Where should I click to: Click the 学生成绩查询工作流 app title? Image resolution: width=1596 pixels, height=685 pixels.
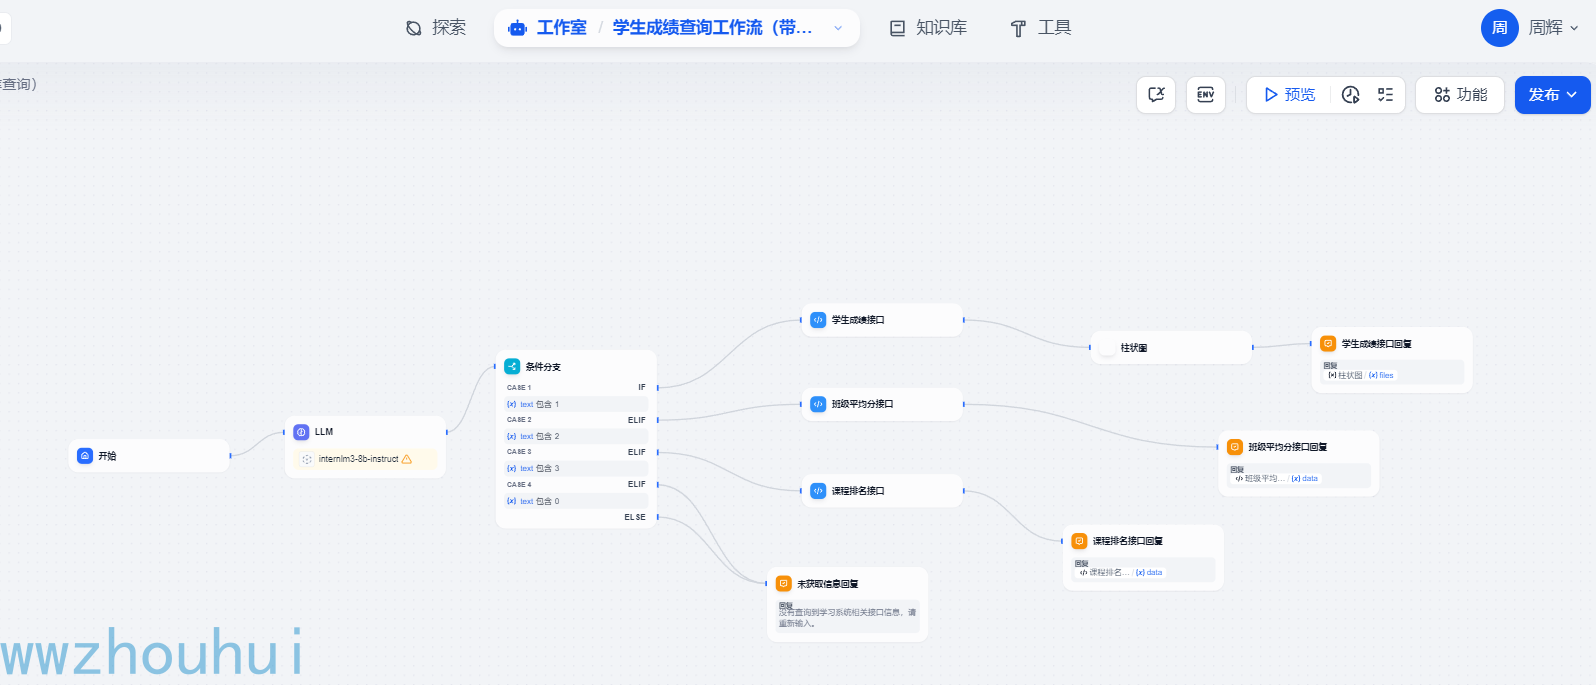pos(712,28)
